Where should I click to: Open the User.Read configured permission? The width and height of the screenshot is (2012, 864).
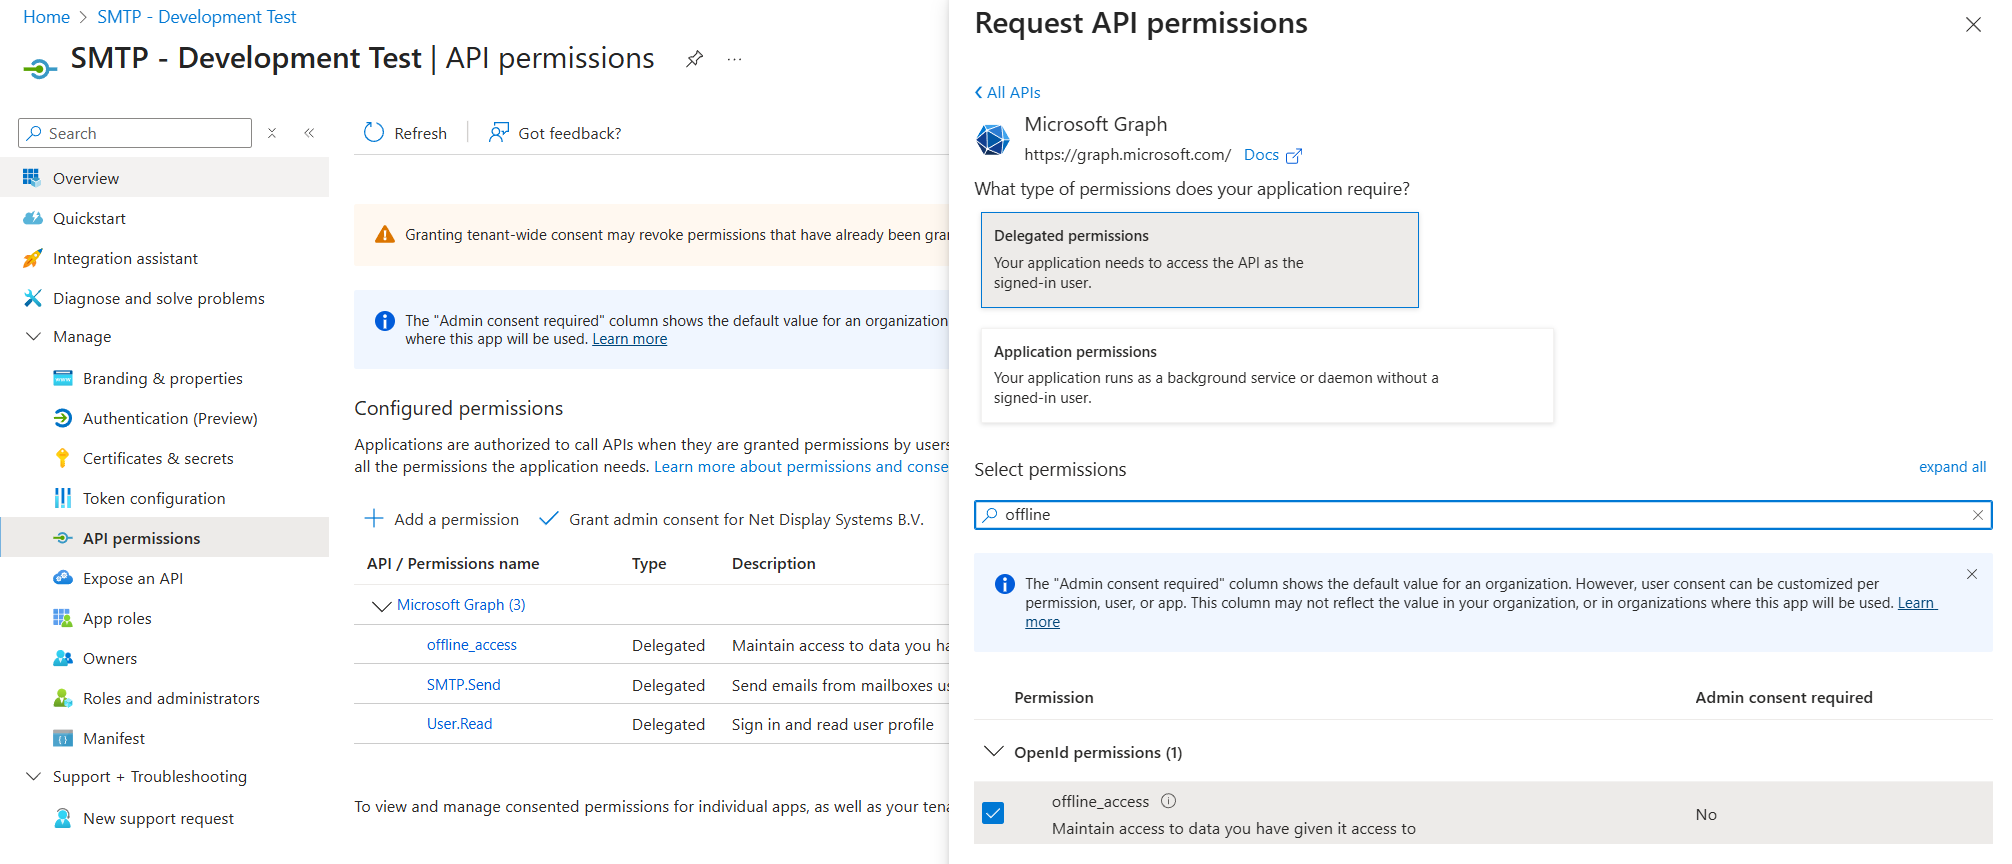(459, 724)
